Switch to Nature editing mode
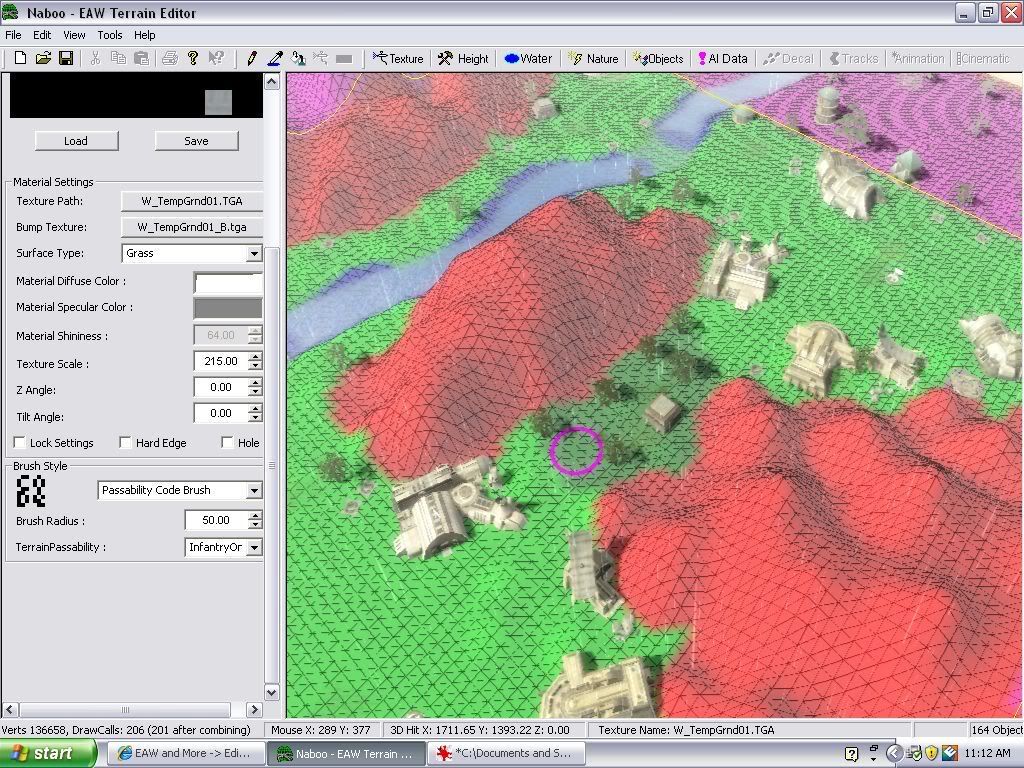 tap(593, 59)
